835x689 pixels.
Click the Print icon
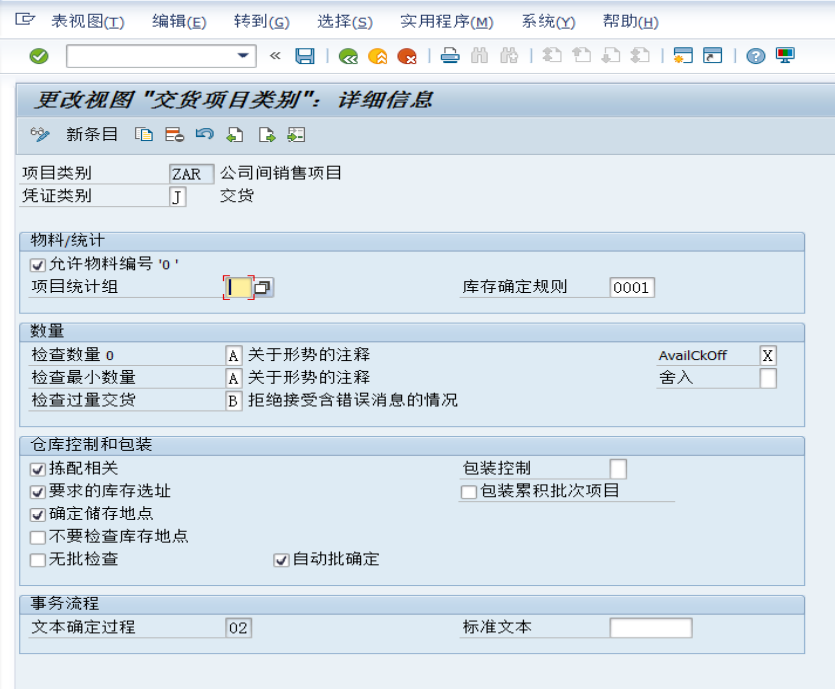point(450,55)
